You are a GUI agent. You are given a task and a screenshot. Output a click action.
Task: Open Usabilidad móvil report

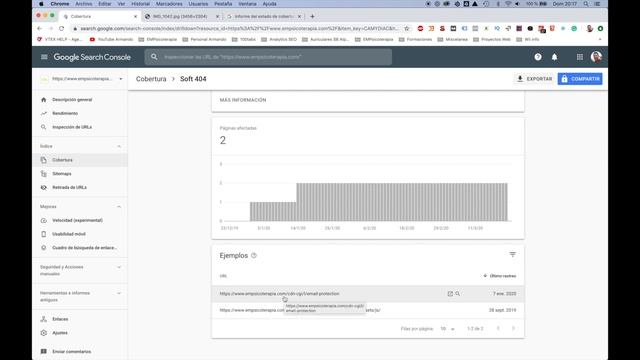tap(69, 234)
